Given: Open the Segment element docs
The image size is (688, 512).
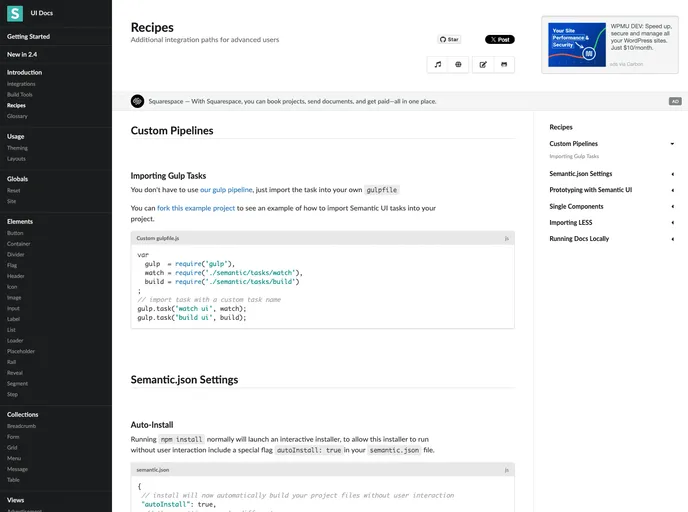Looking at the screenshot, I should [x=18, y=383].
